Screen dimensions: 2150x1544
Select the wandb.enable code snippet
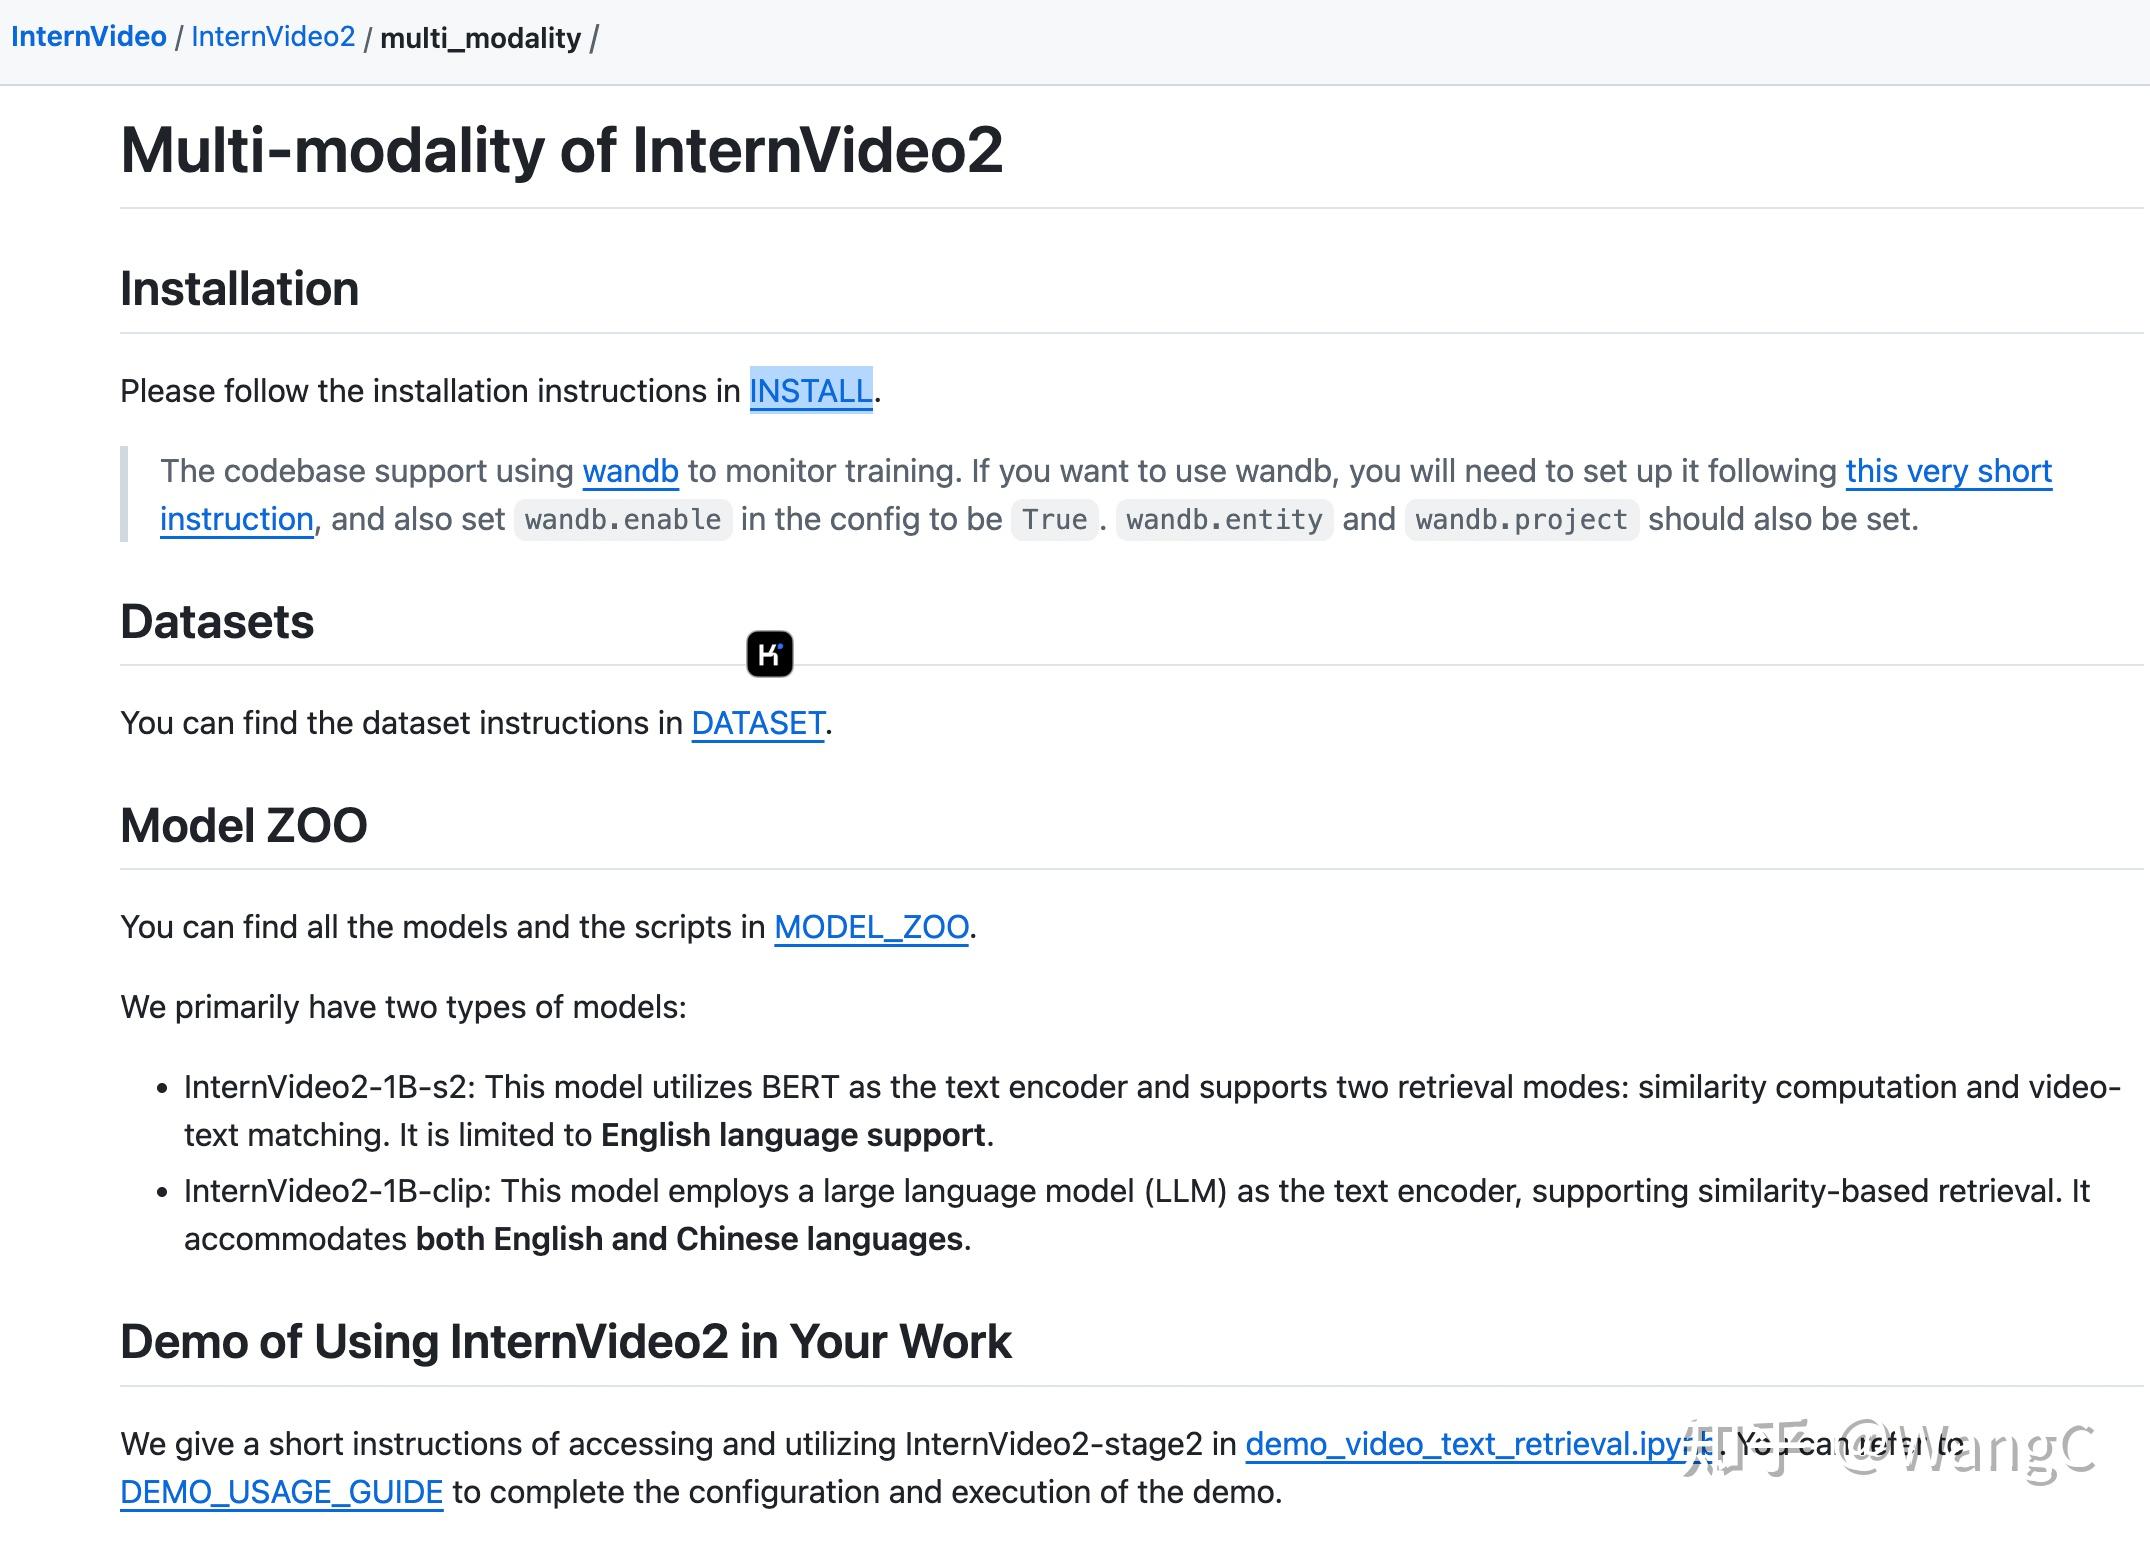[x=622, y=519]
